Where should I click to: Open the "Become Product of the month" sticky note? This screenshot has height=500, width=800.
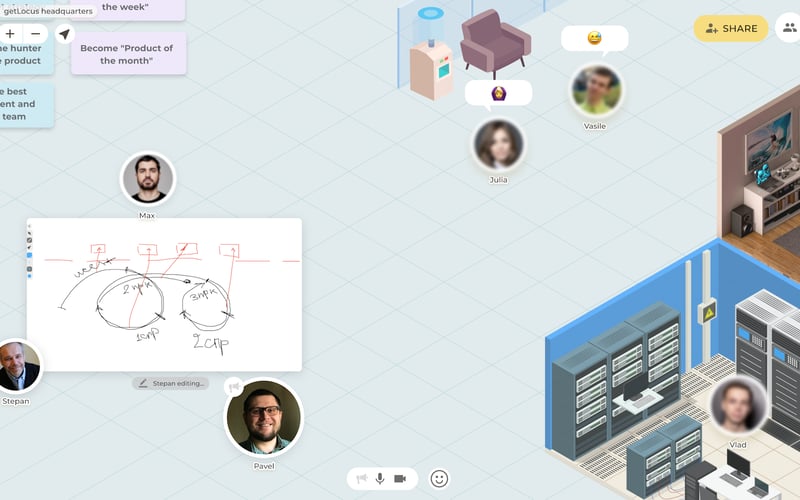pyautogui.click(x=128, y=54)
